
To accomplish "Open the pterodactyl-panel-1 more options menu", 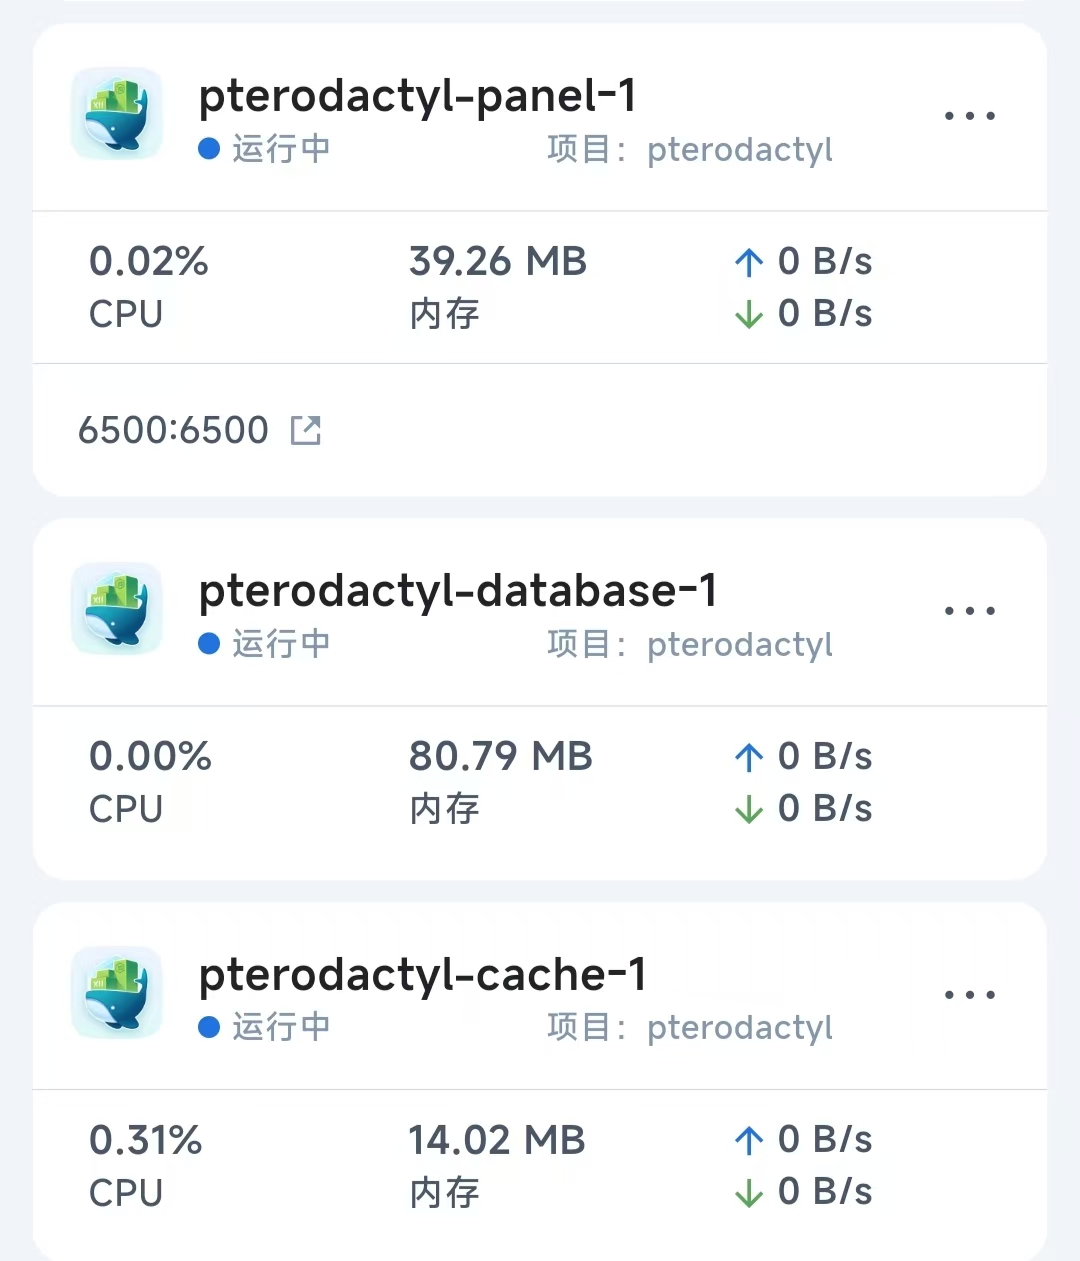I will coord(970,116).
